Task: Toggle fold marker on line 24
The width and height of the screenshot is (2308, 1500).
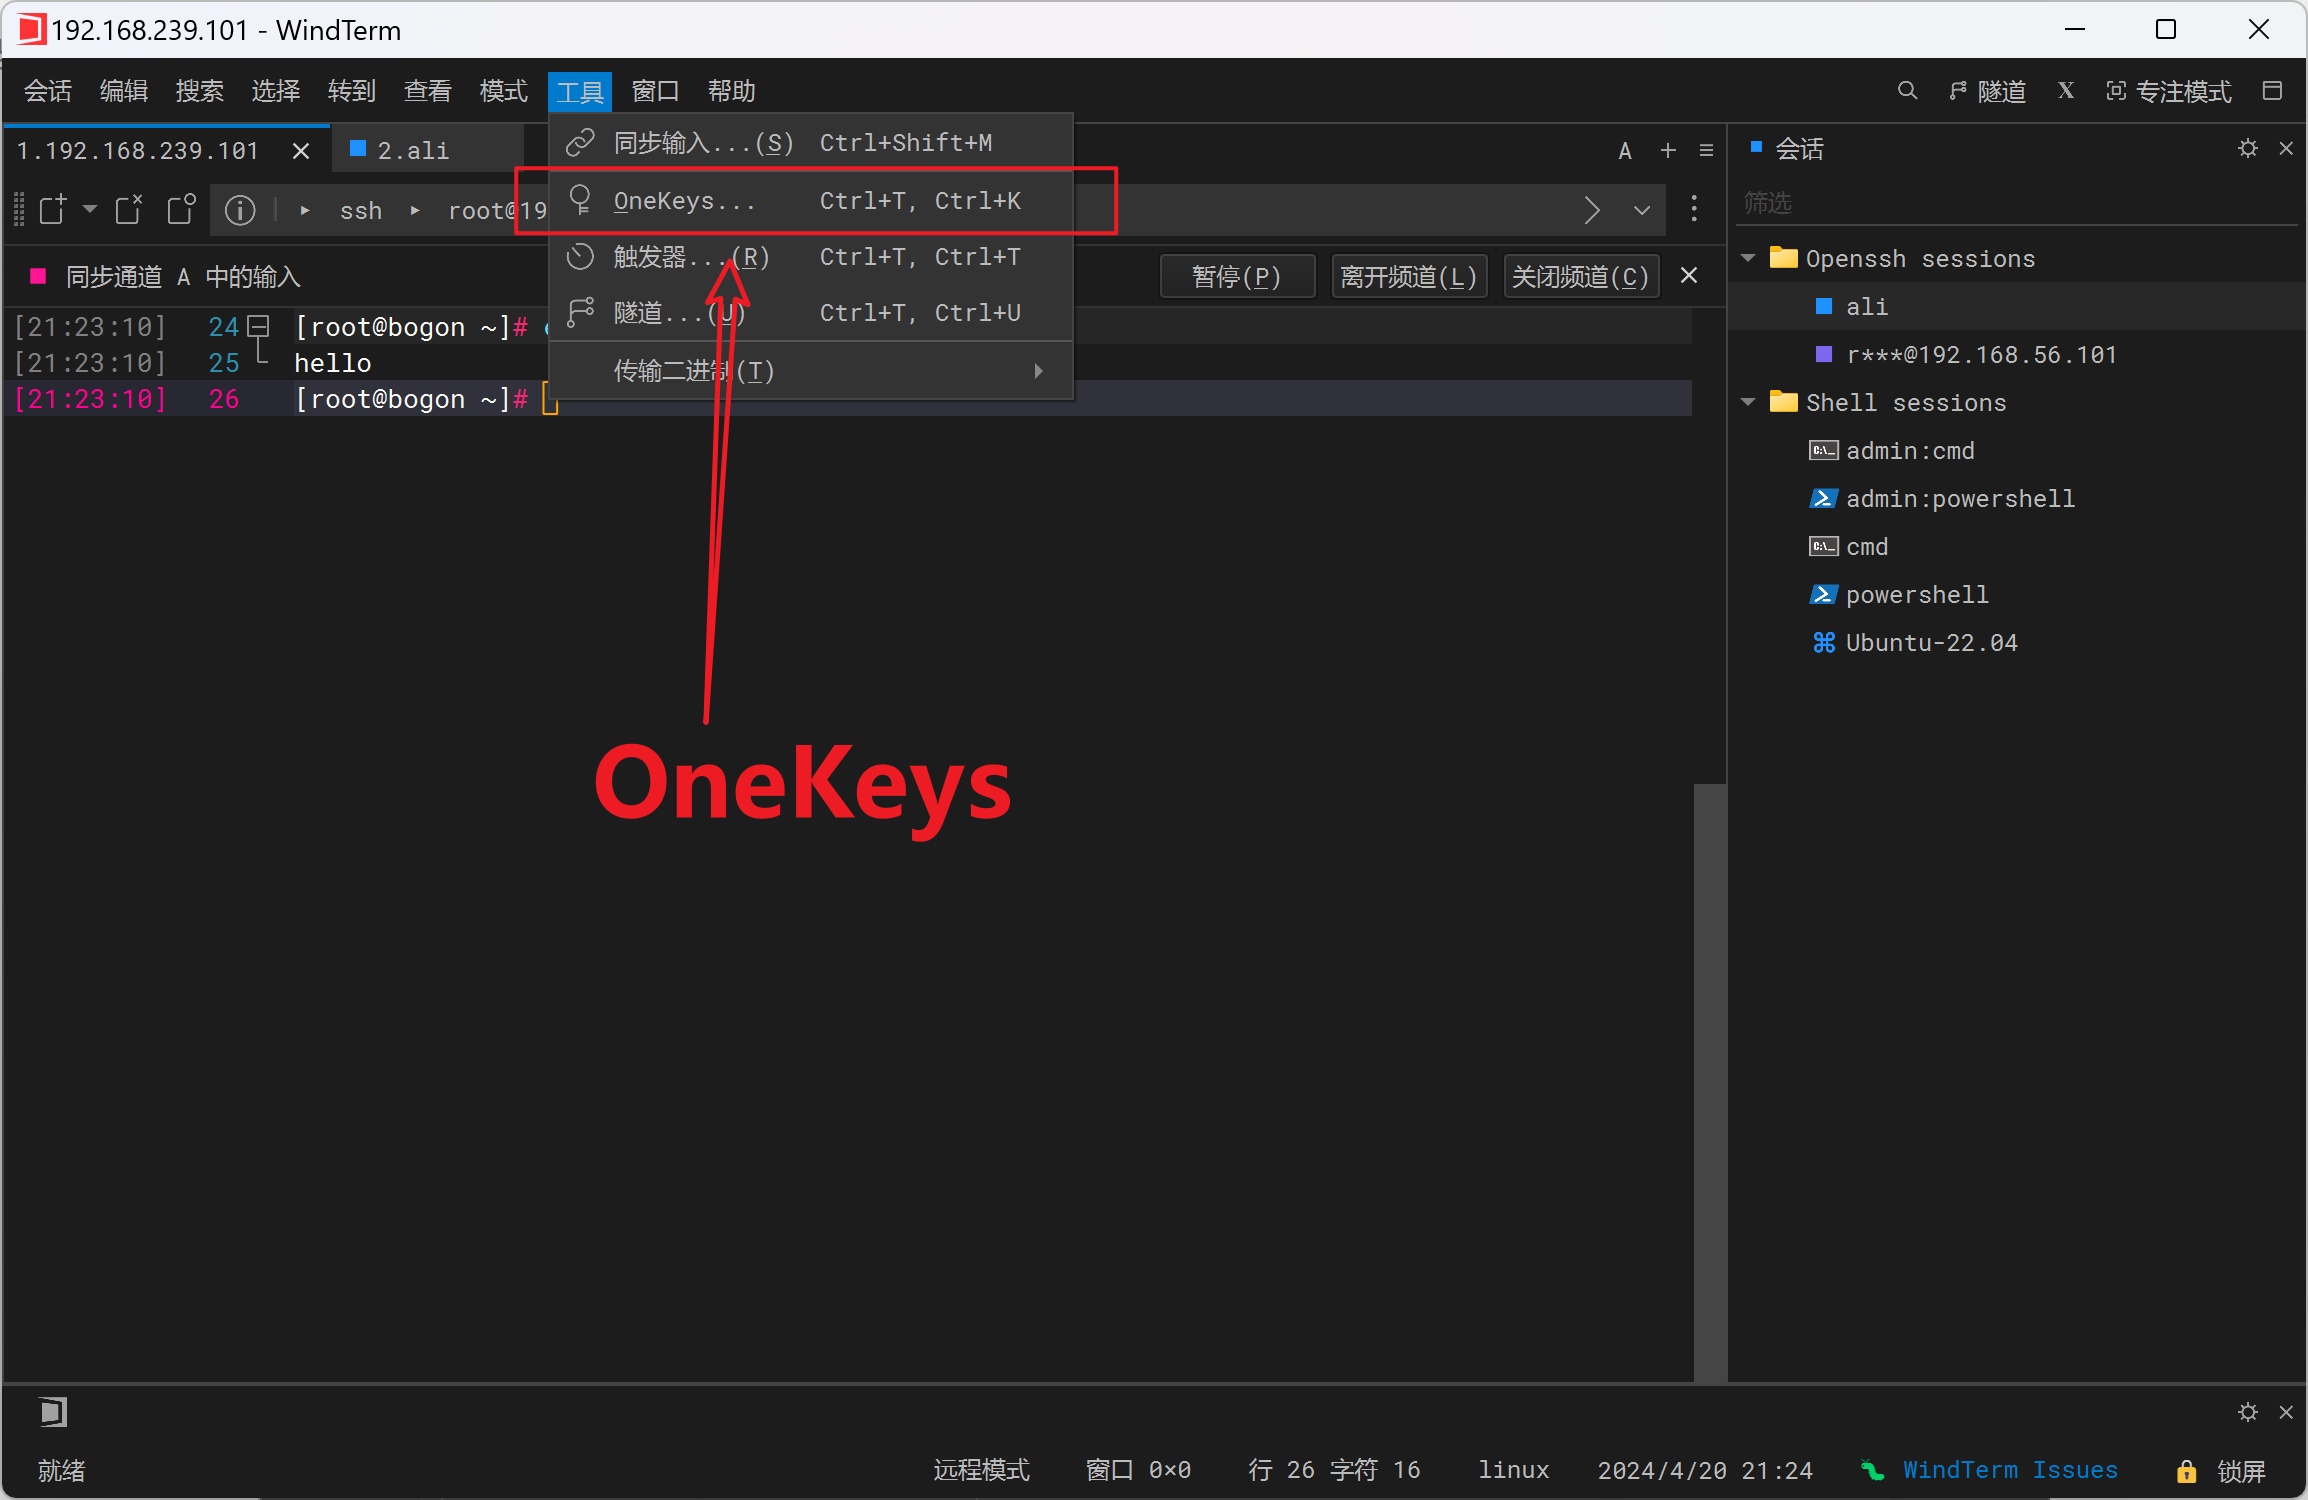Action: [259, 327]
